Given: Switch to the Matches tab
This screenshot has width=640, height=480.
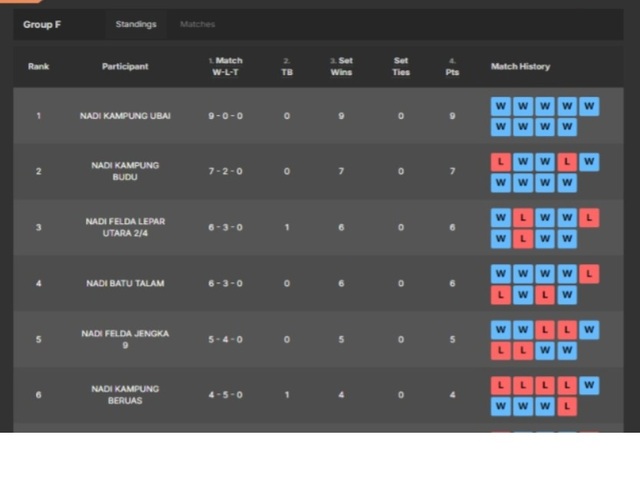Looking at the screenshot, I should pos(197,24).
